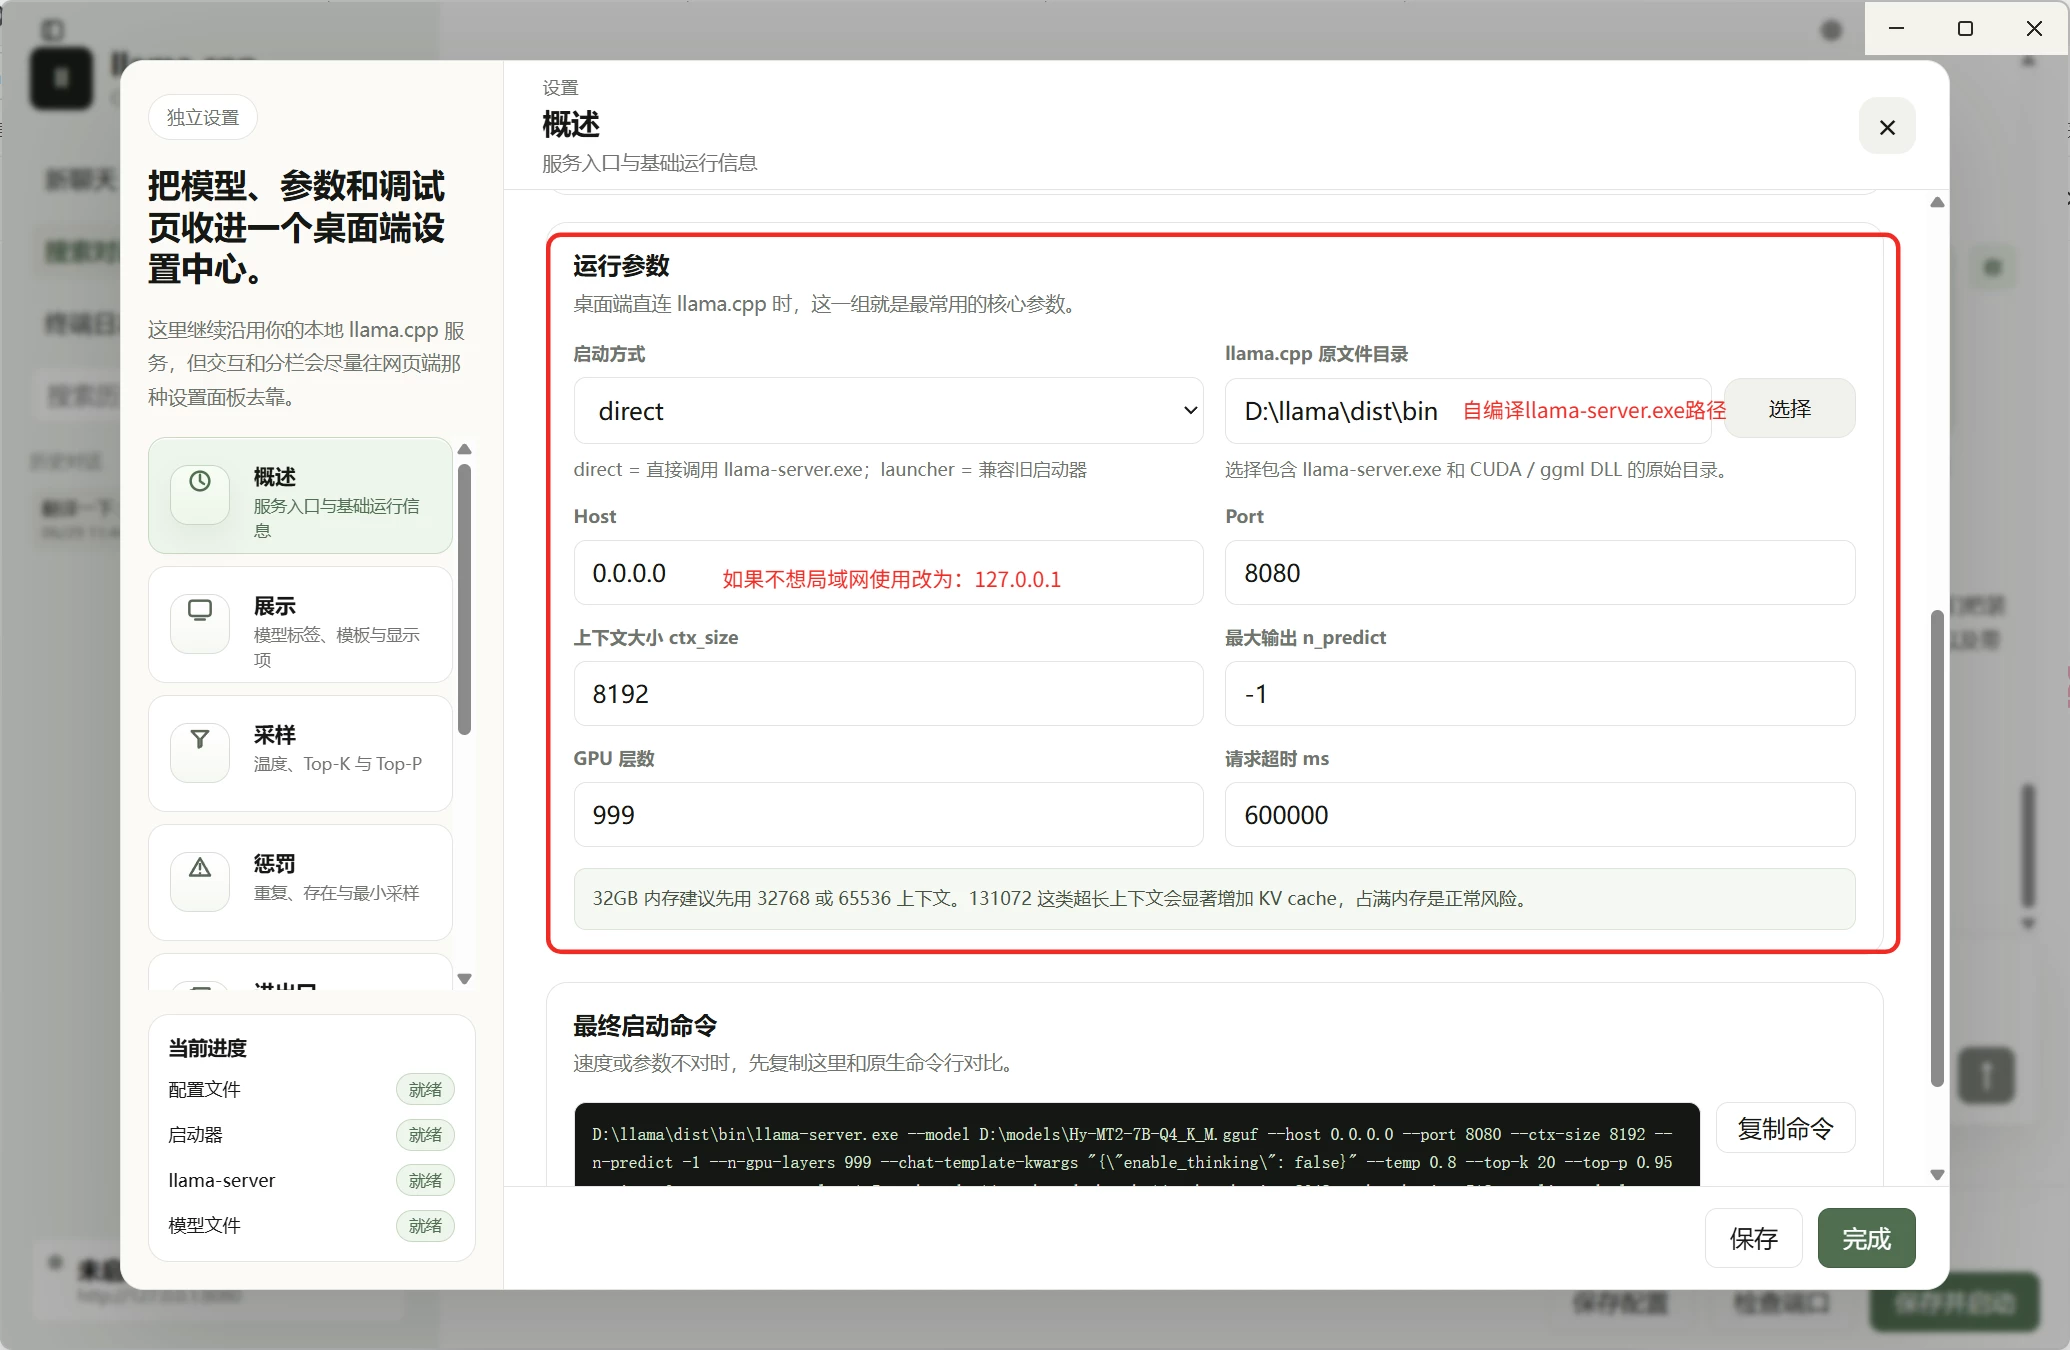Click the 就绪 badge next to llama-server

pyautogui.click(x=425, y=1181)
